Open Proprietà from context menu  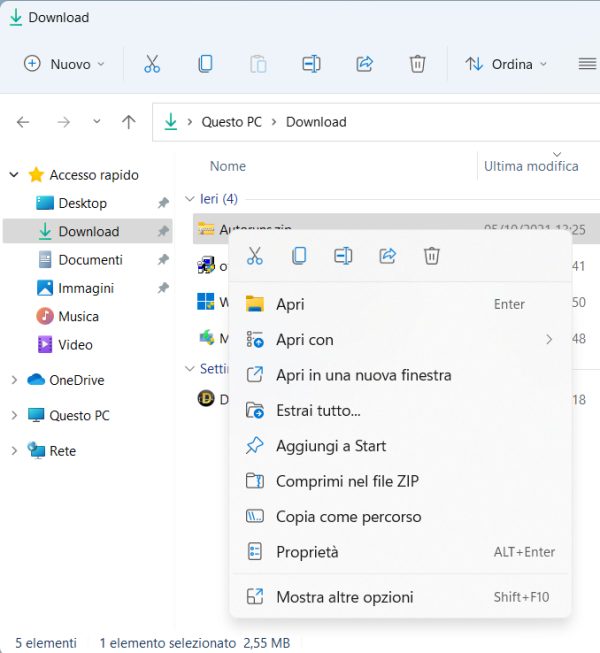[307, 552]
